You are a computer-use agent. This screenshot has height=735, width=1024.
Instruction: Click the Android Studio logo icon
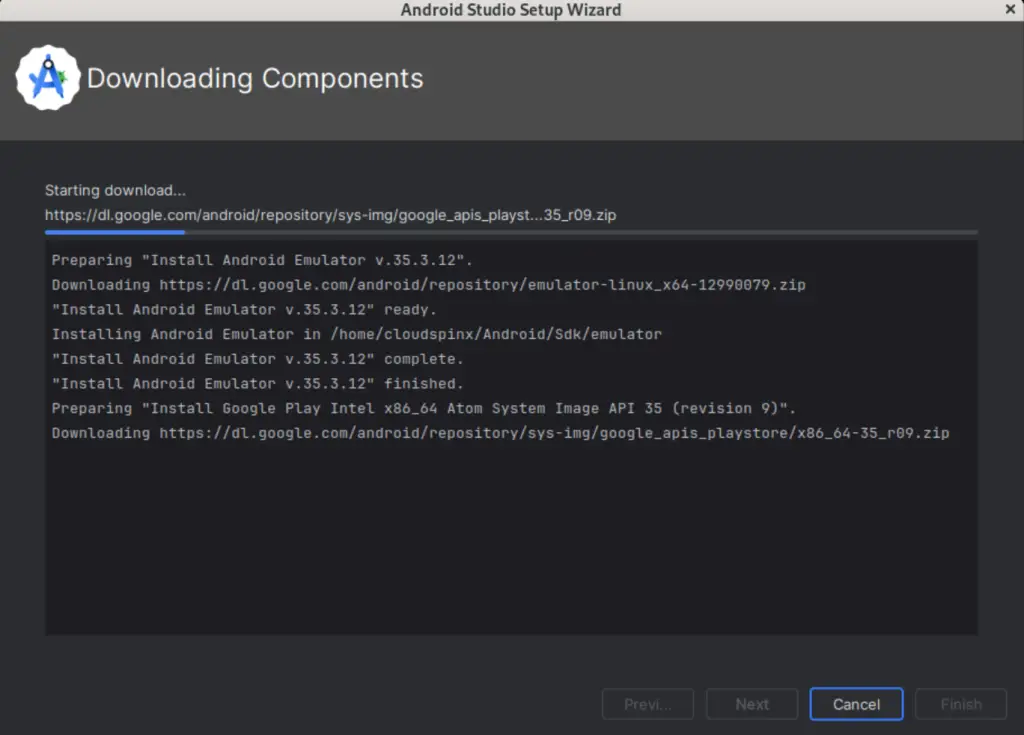(x=49, y=77)
